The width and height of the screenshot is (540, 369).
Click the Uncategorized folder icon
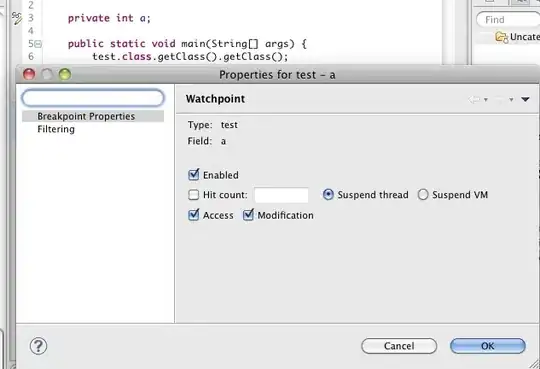pyautogui.click(x=501, y=37)
